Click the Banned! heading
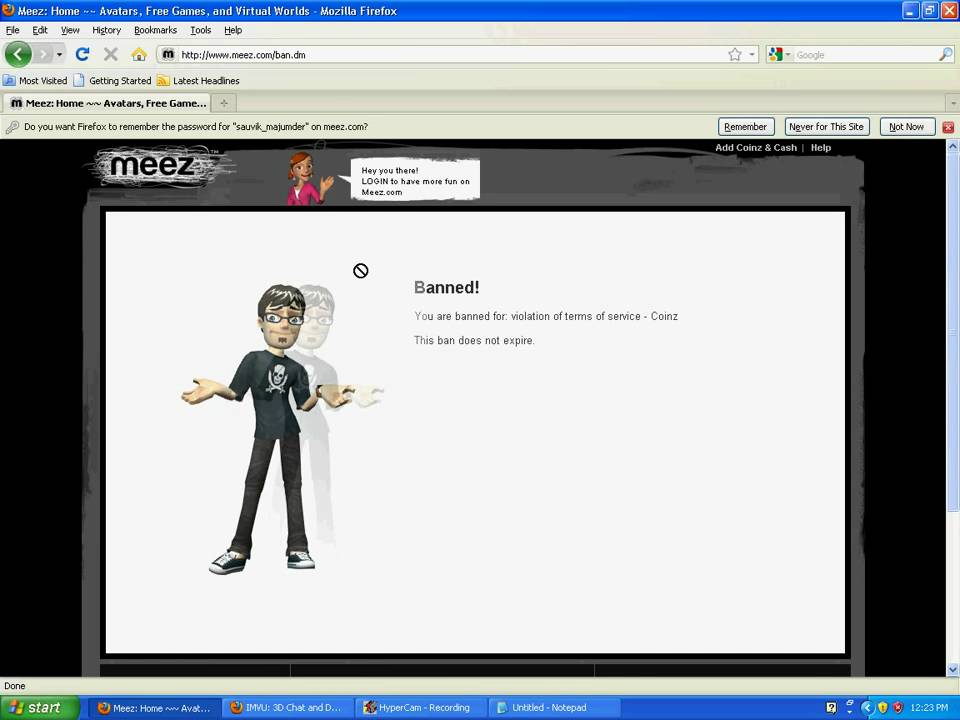 pos(446,287)
